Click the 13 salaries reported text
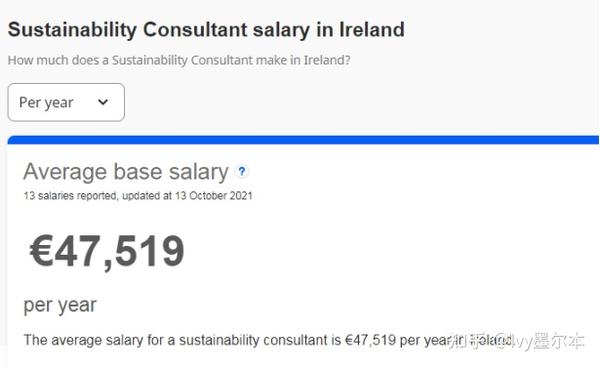Screen dimensions: 600x368 tap(70, 195)
